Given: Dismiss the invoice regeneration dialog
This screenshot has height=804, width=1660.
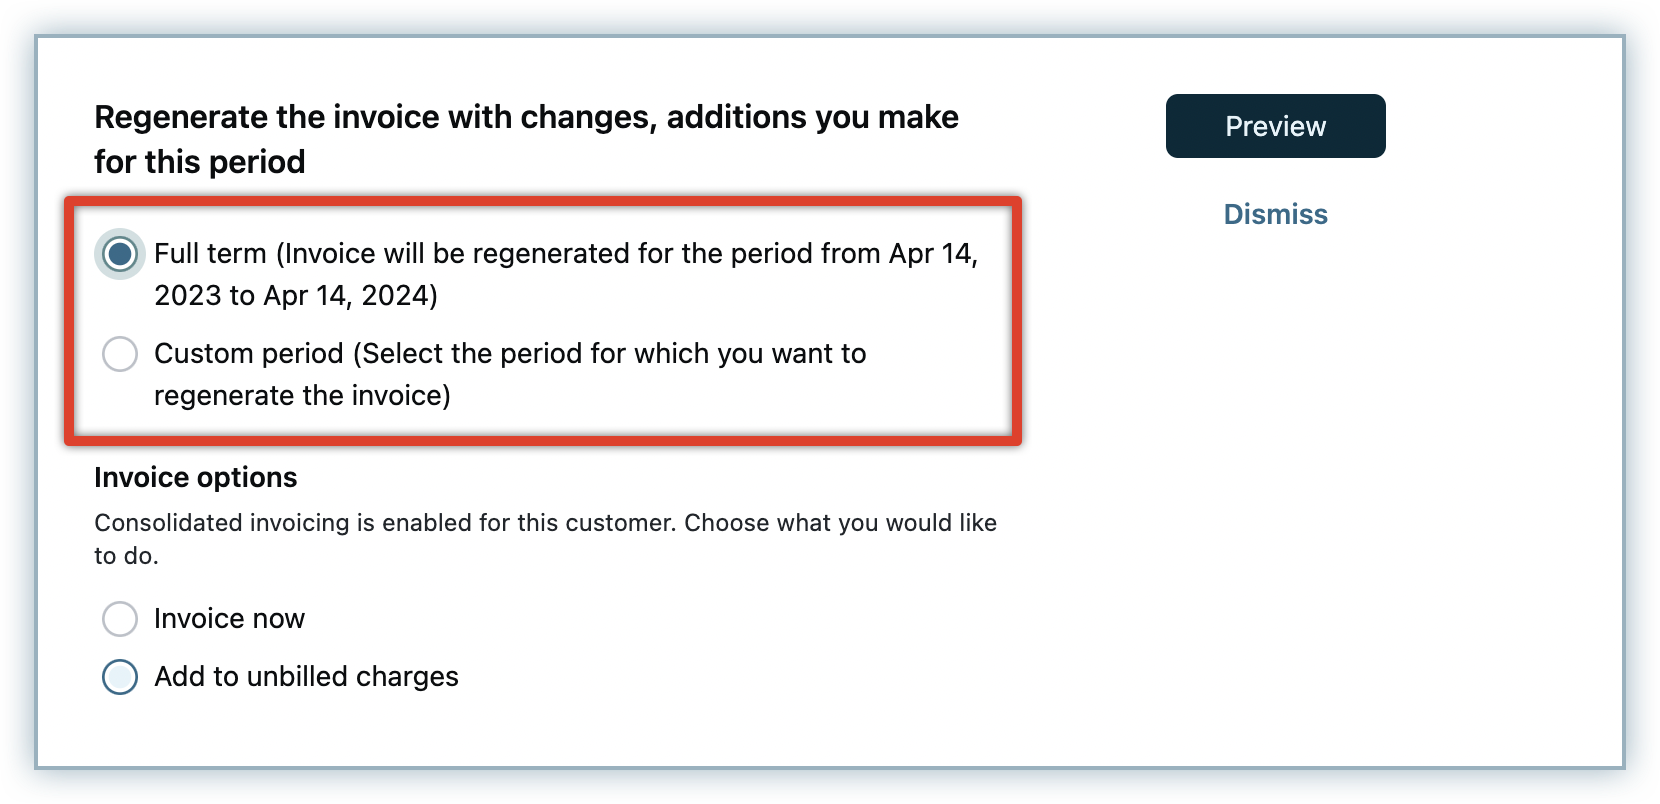Looking at the screenshot, I should [x=1275, y=214].
